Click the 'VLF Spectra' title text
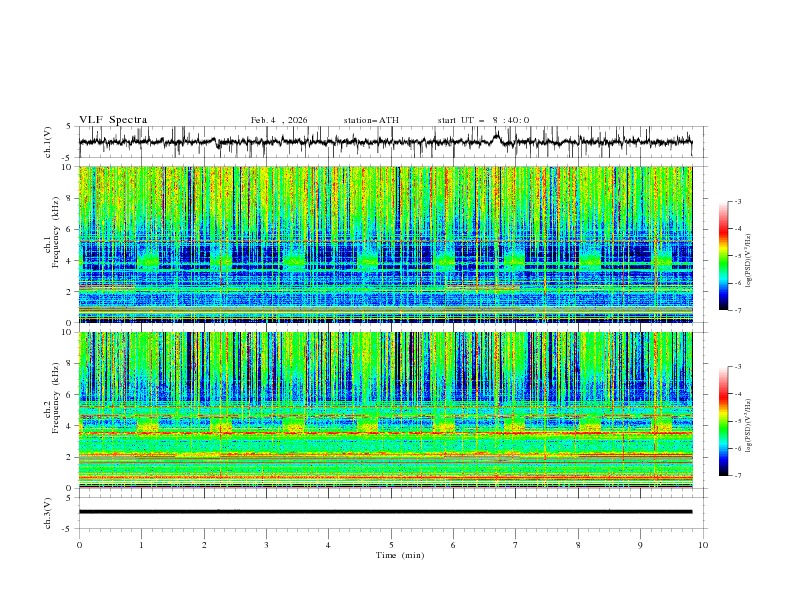The height and width of the screenshot is (612, 792). click(113, 120)
